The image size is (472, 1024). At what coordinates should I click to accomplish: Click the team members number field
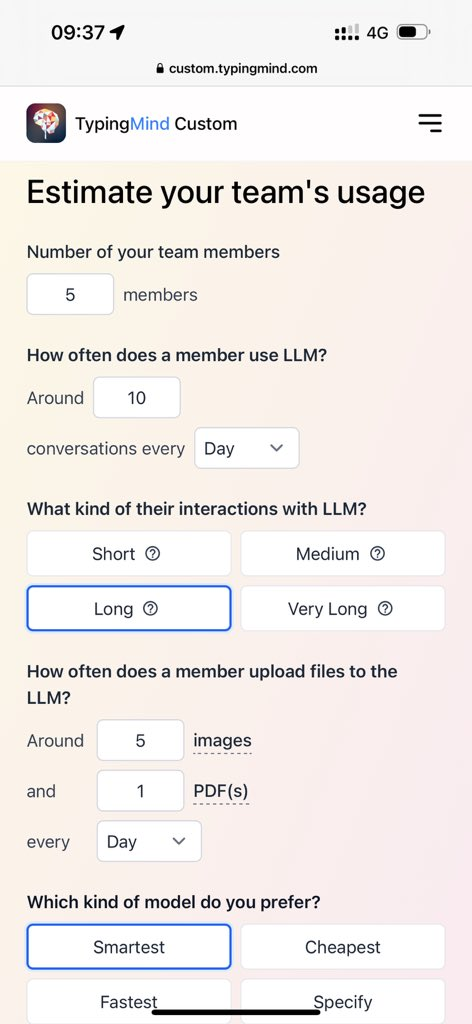tap(71, 295)
